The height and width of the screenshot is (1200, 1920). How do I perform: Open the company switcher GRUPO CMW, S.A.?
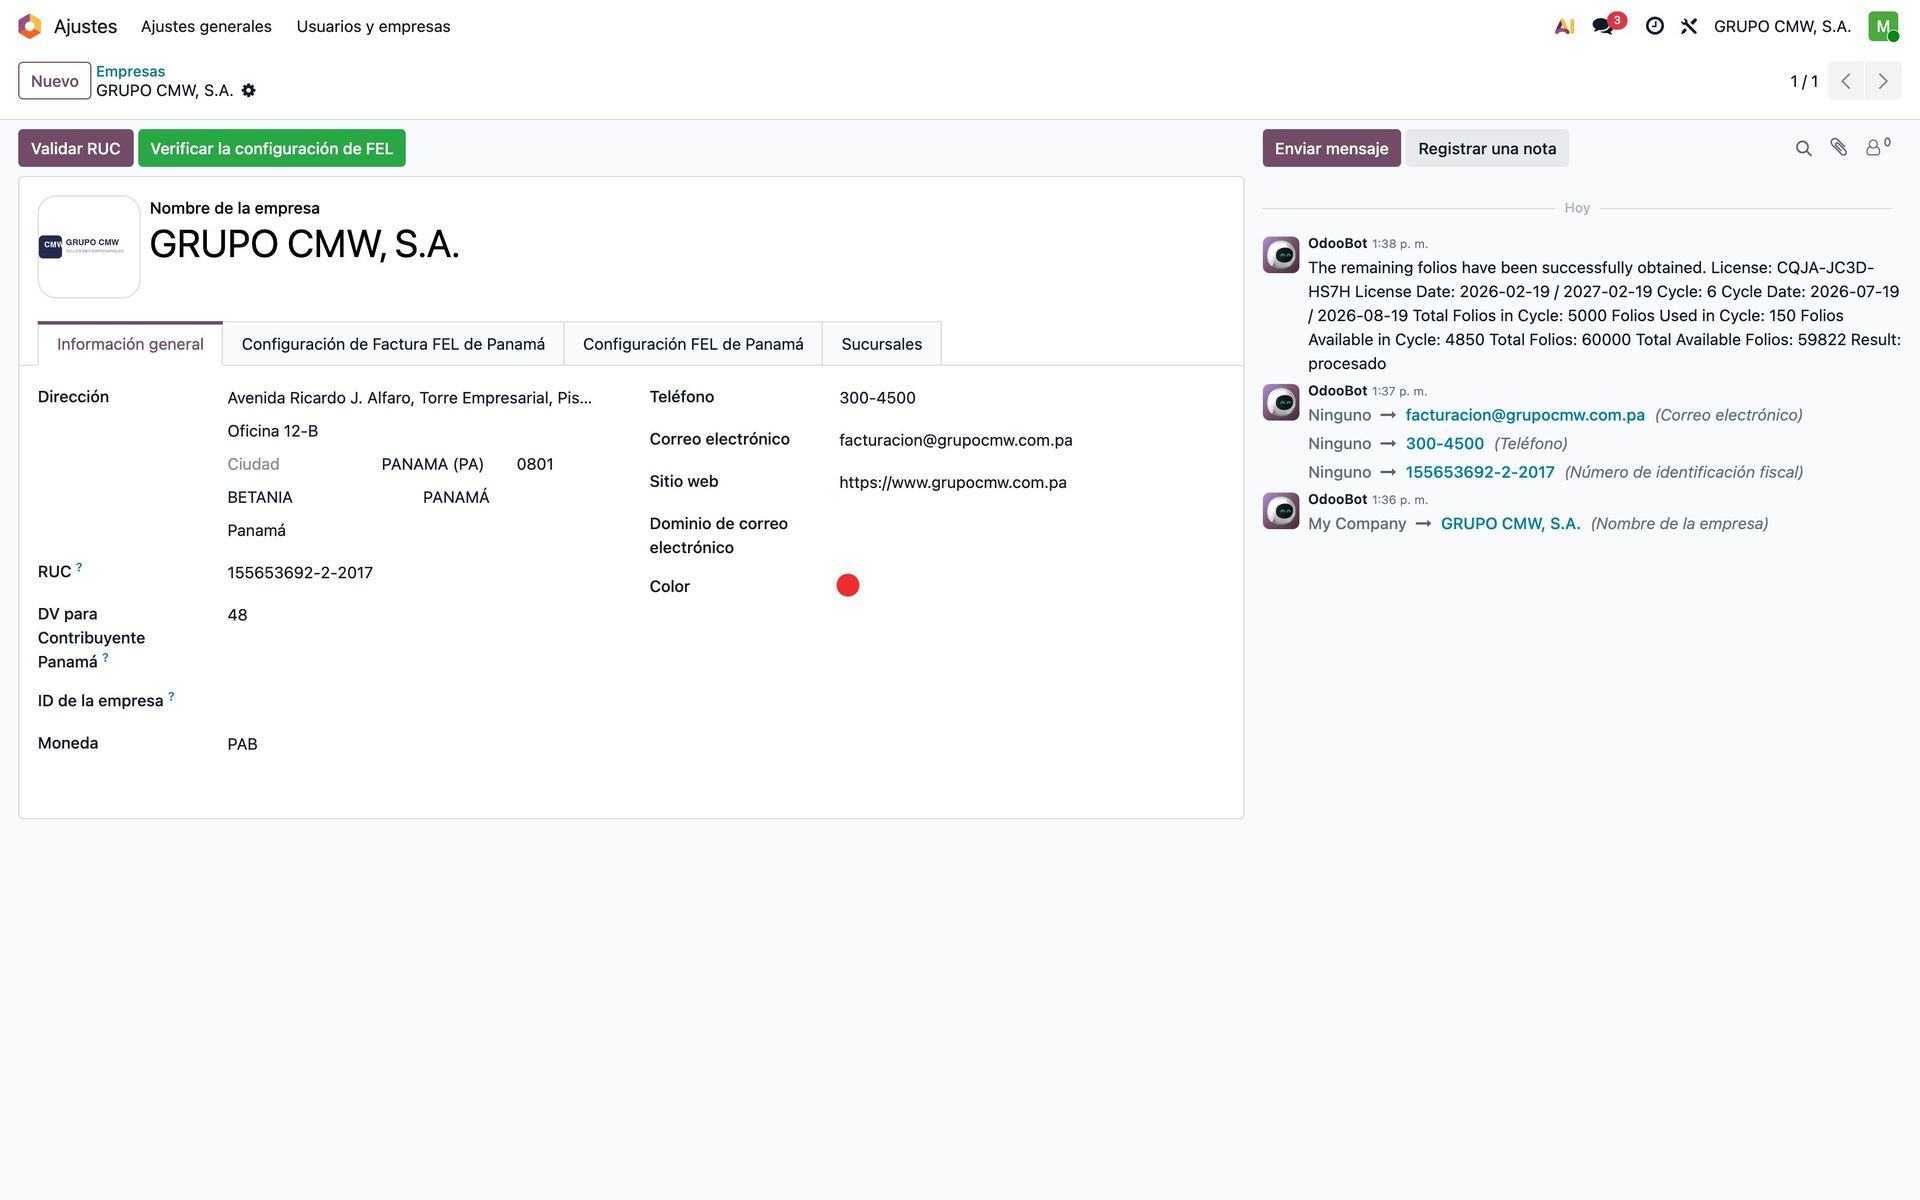click(x=1782, y=26)
